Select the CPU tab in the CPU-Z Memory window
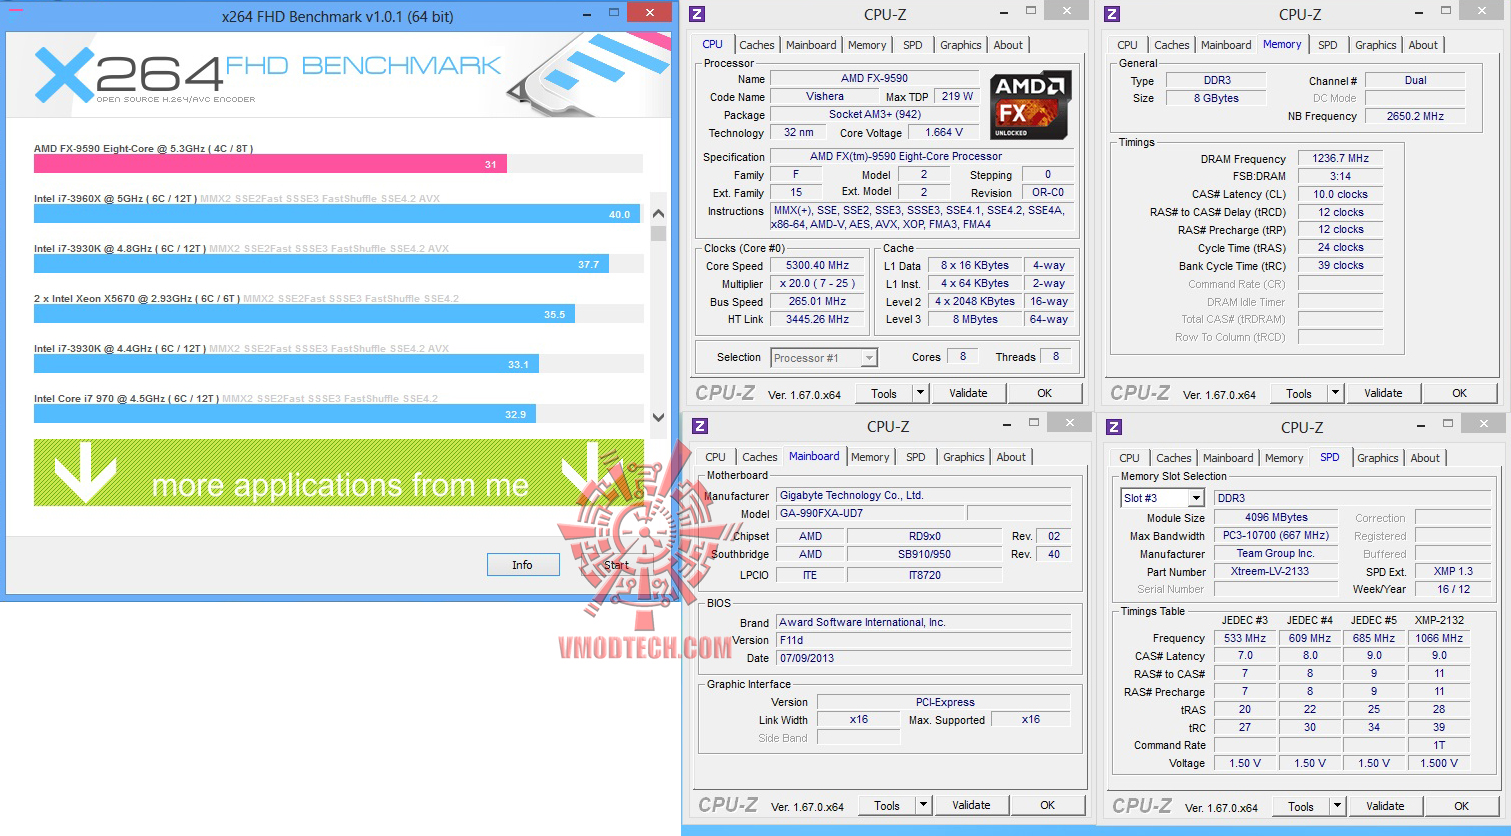Image resolution: width=1511 pixels, height=836 pixels. point(1128,45)
